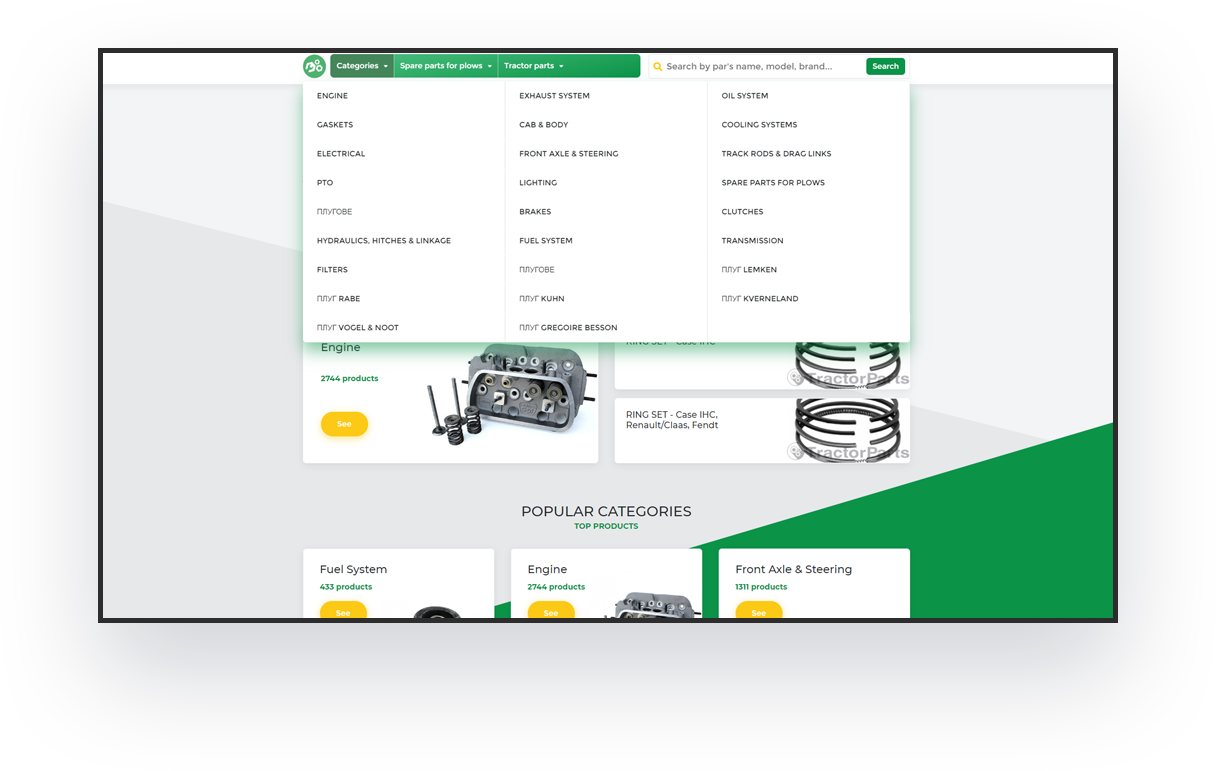Select the ELECTRICAL category
1216x771 pixels.
pos(340,153)
